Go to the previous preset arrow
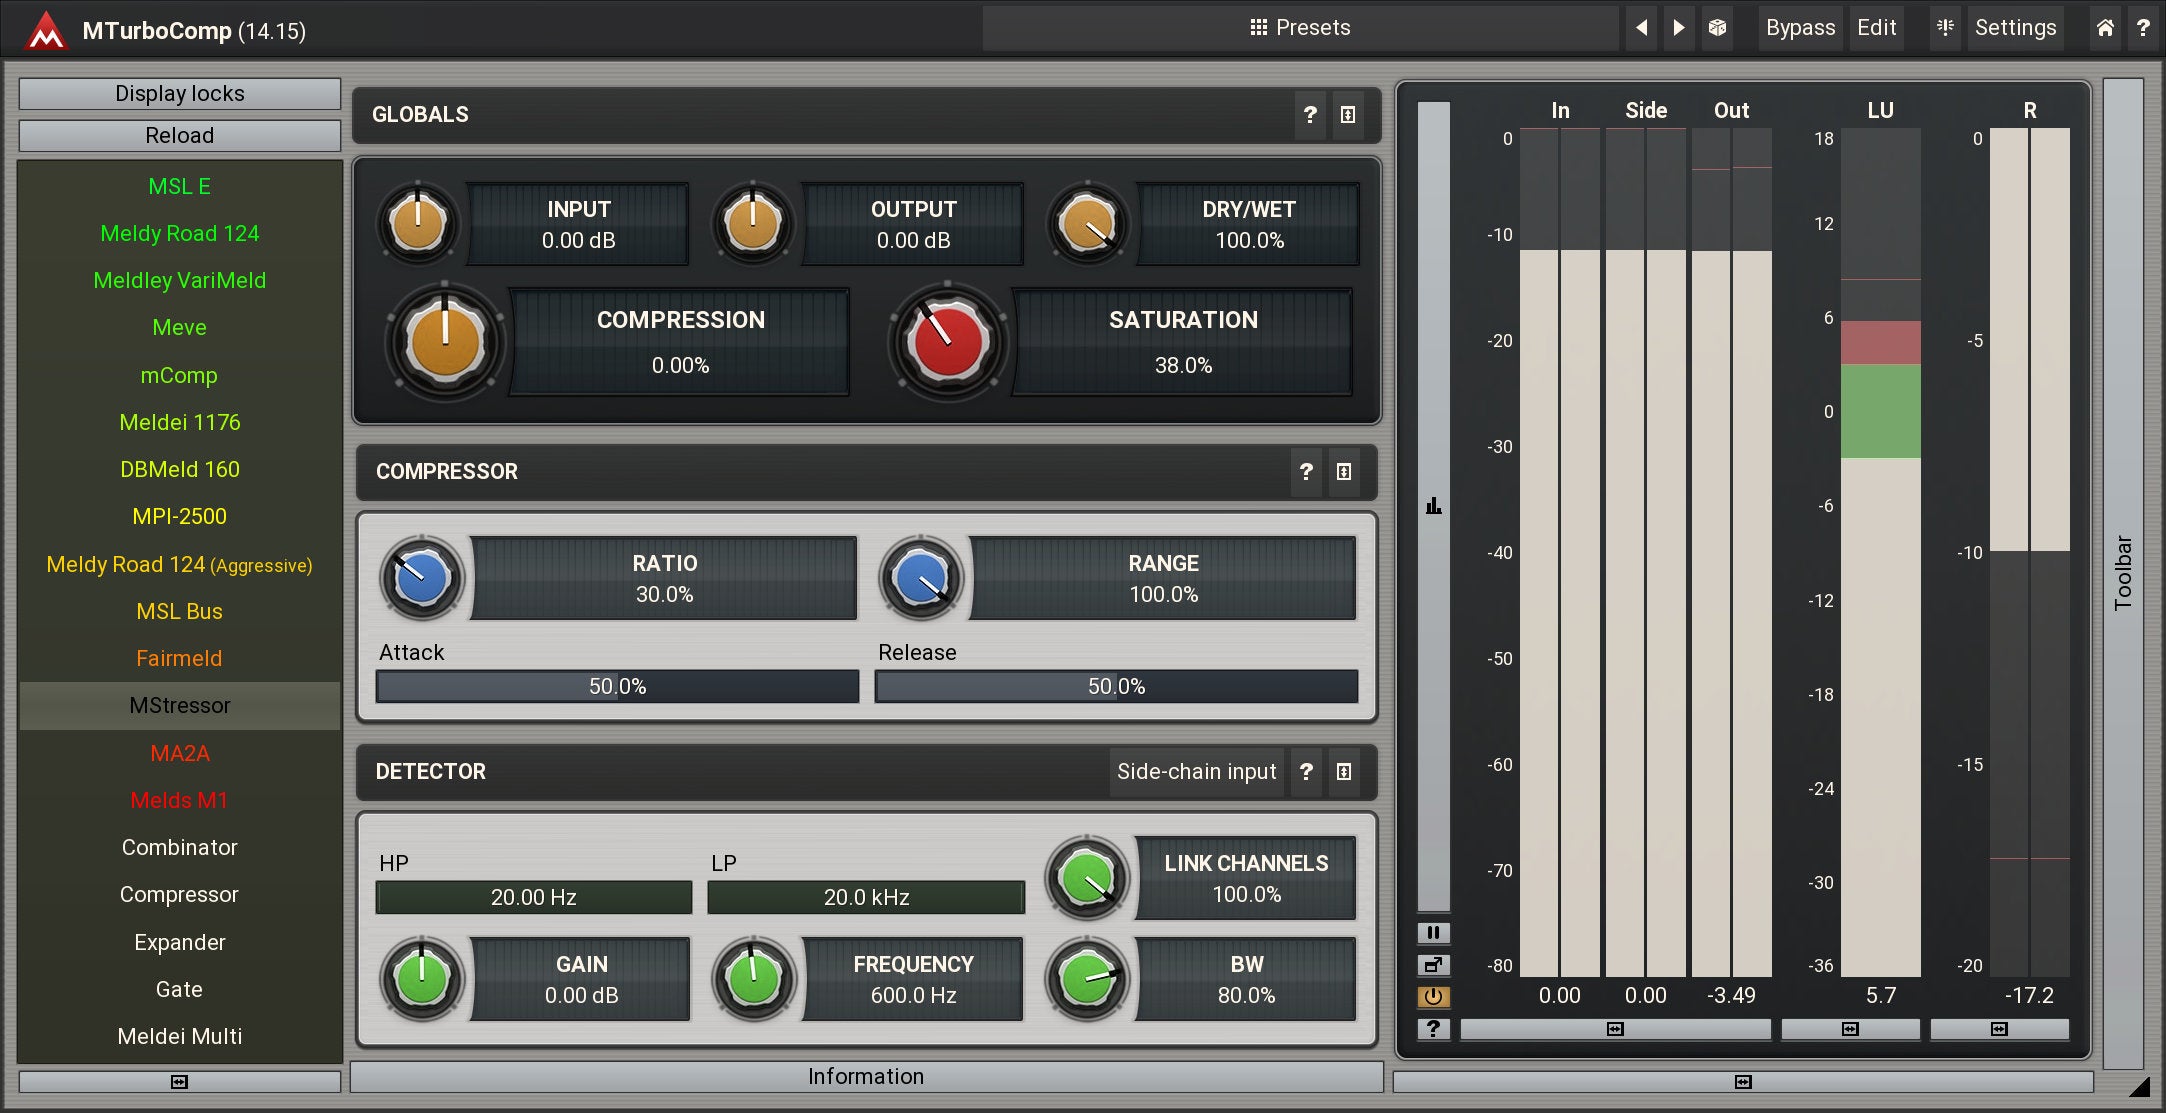 tap(1641, 28)
